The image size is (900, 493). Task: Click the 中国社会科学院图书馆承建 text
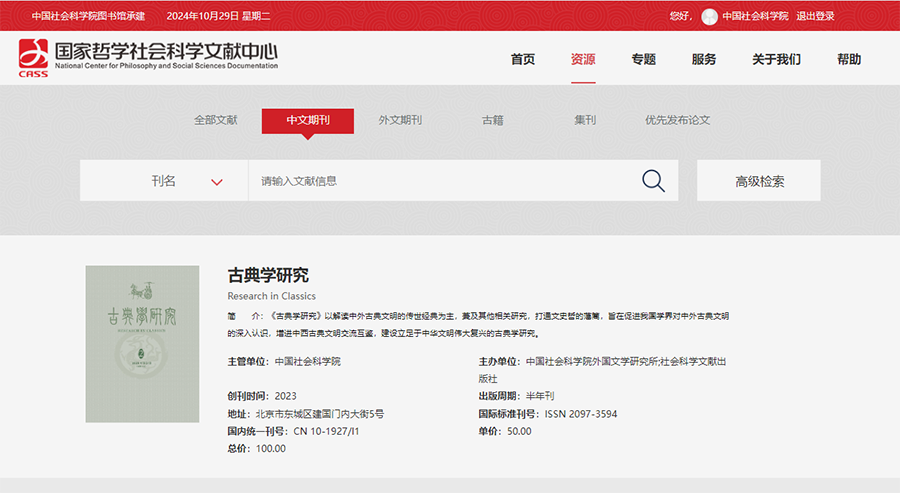coord(88,16)
